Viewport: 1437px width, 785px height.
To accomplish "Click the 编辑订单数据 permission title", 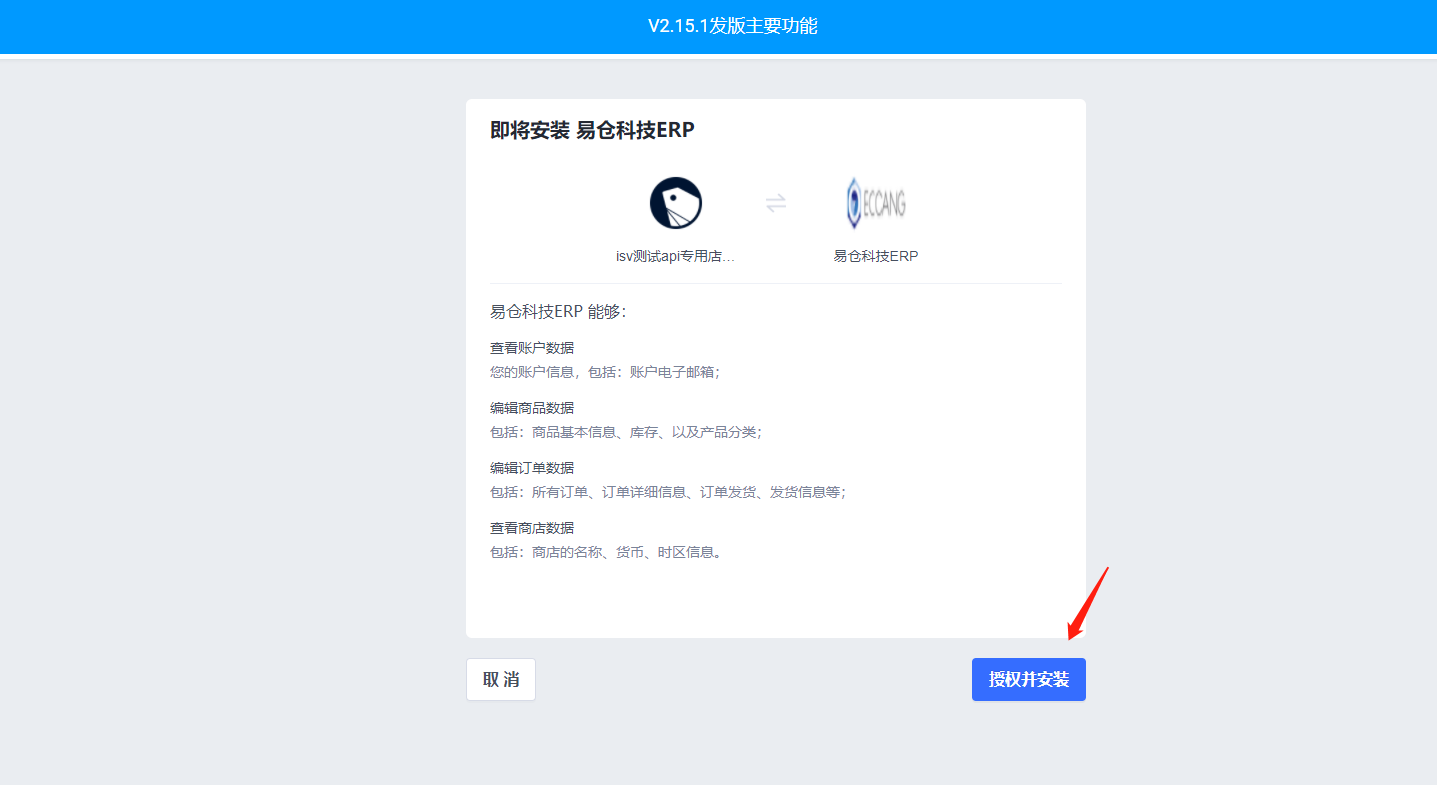I will (x=532, y=468).
